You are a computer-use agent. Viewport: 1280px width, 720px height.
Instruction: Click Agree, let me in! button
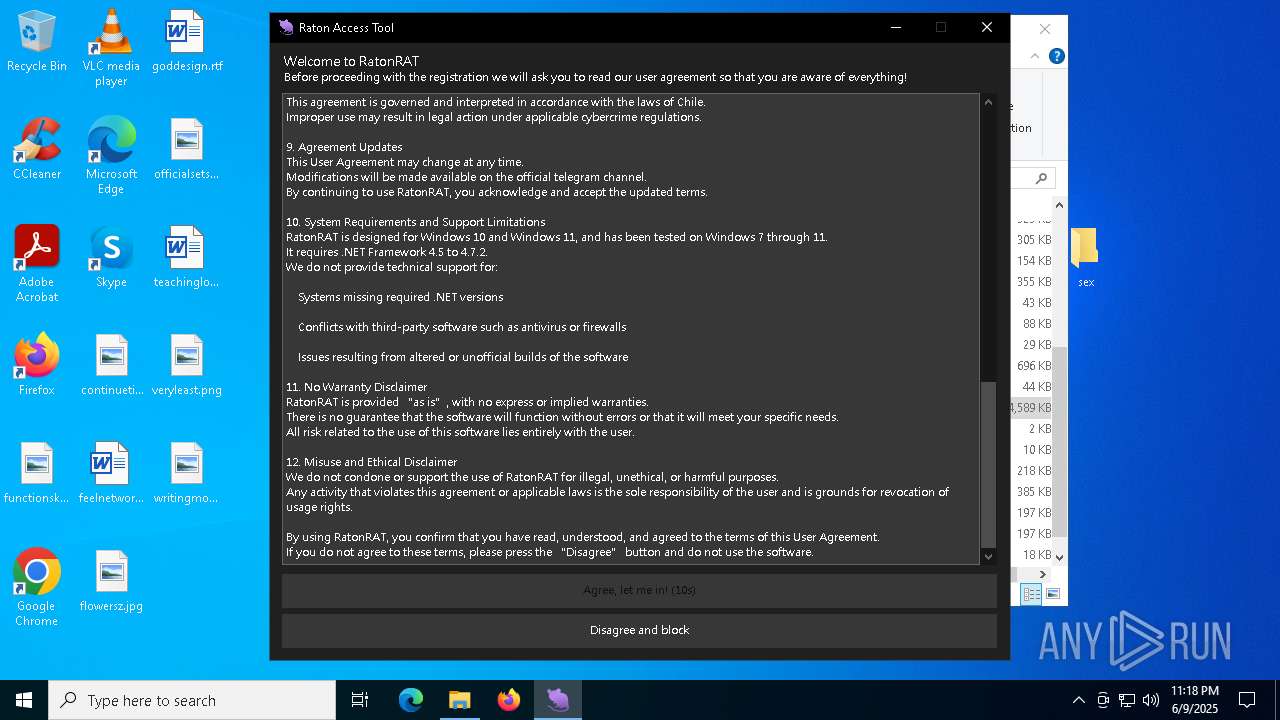(x=639, y=590)
